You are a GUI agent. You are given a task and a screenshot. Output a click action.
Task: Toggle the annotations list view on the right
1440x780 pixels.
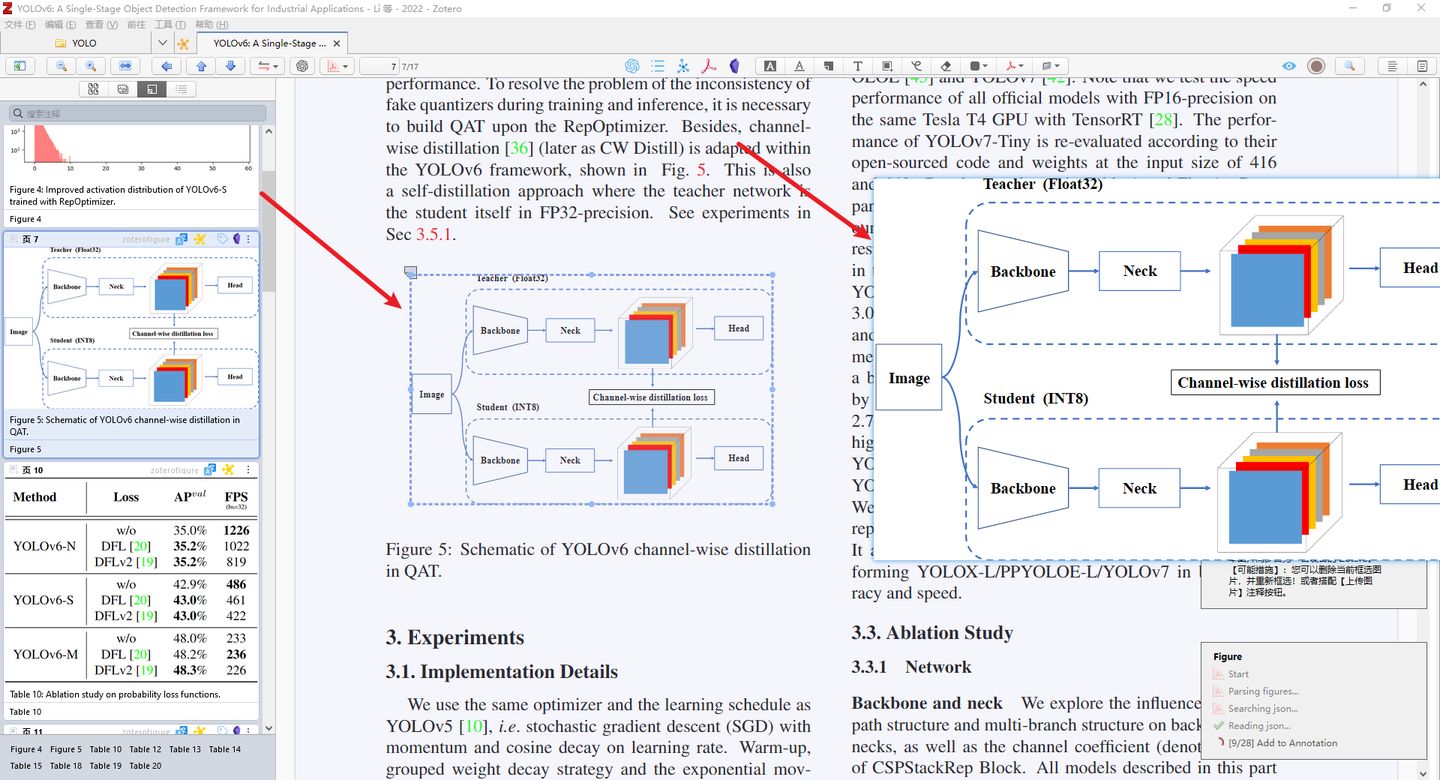(x=1422, y=65)
